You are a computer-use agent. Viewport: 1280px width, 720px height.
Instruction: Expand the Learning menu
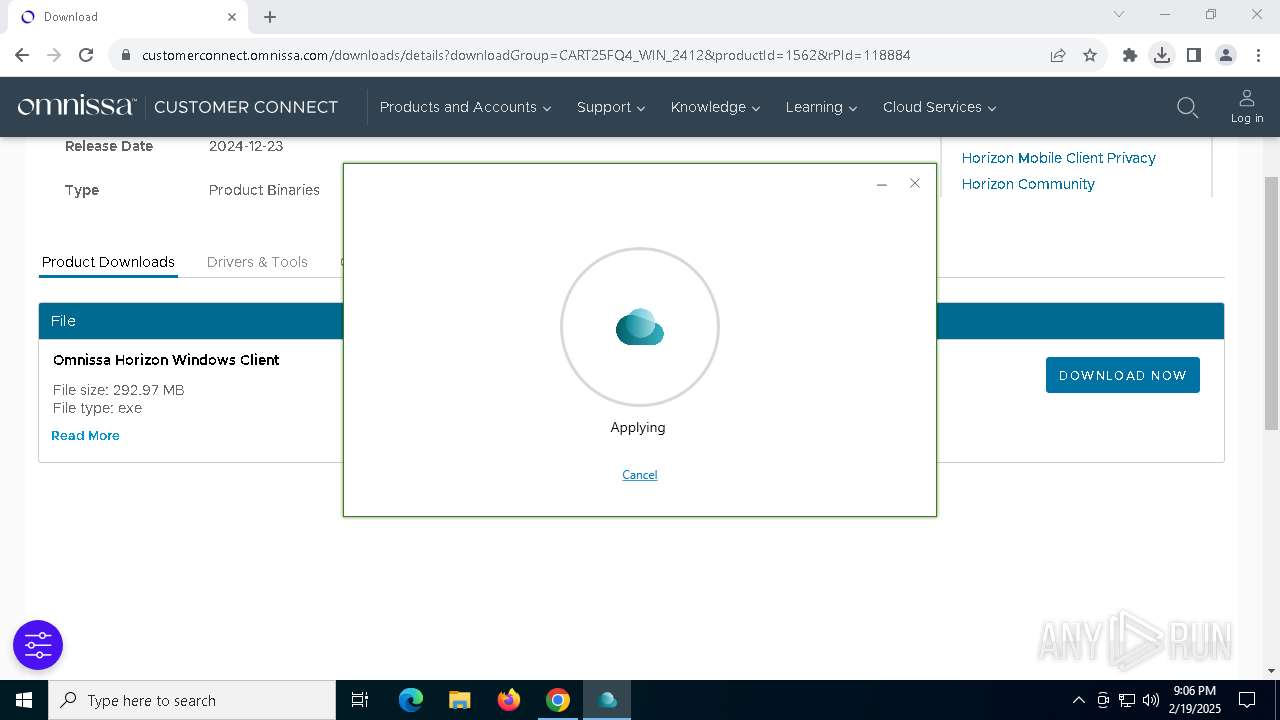click(x=821, y=107)
